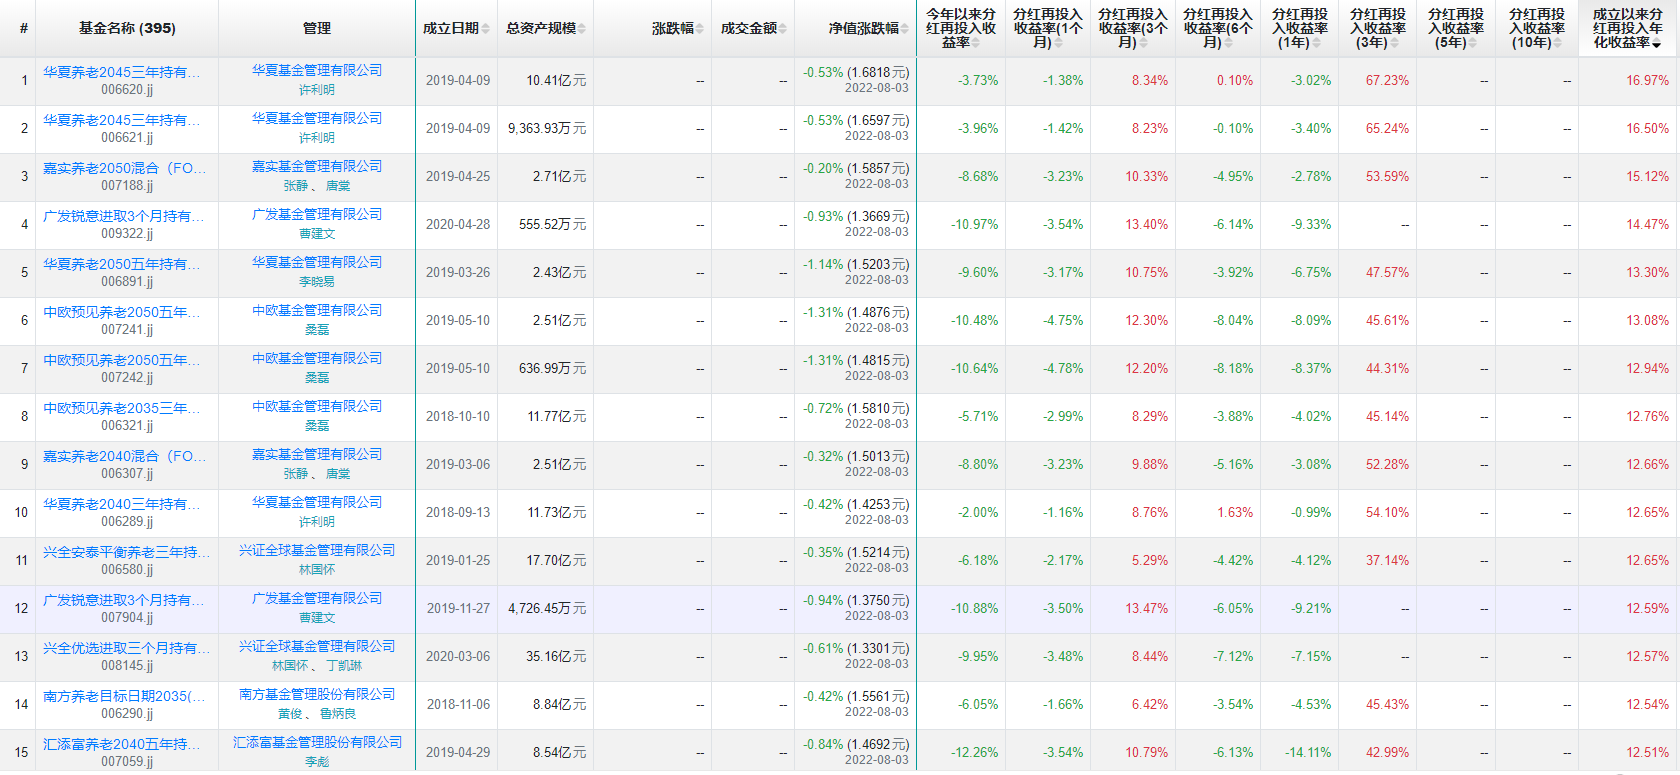
Task: Open 南方基金管理股份有限公司 link
Action: coord(317,694)
